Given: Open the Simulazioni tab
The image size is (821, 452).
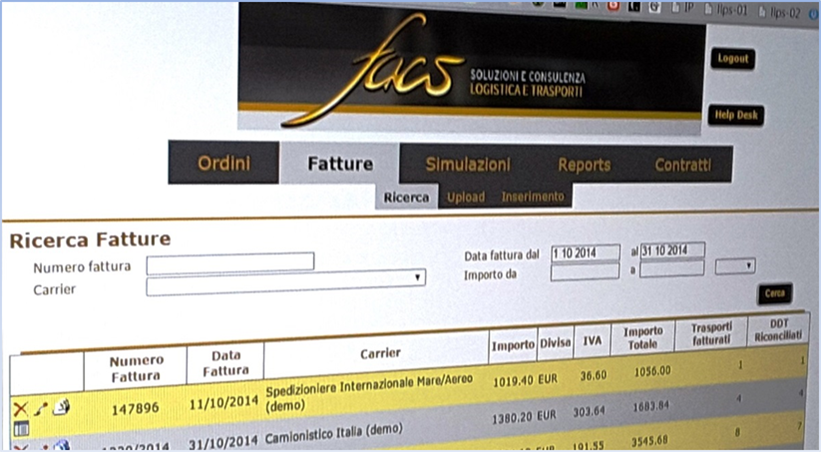Looking at the screenshot, I should coord(467,164).
